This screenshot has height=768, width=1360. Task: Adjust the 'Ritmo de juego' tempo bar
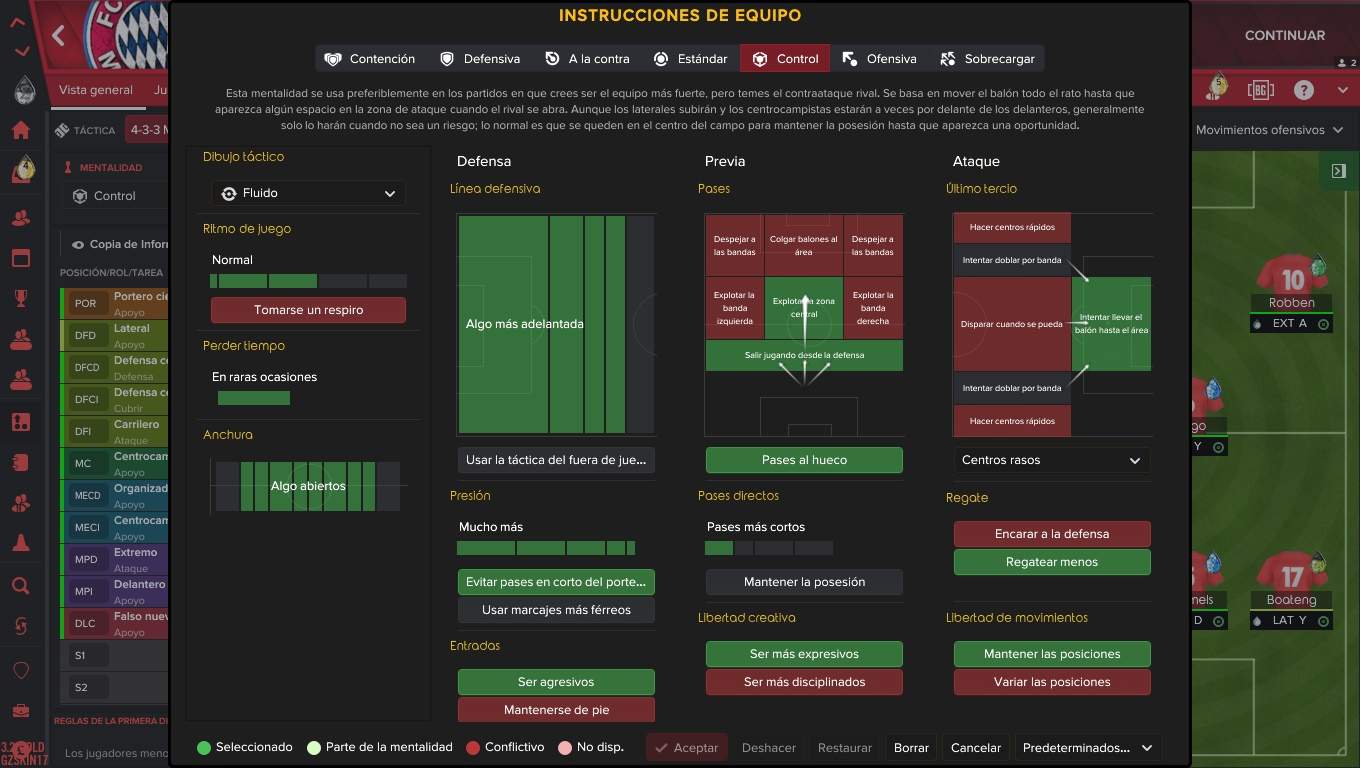point(308,281)
